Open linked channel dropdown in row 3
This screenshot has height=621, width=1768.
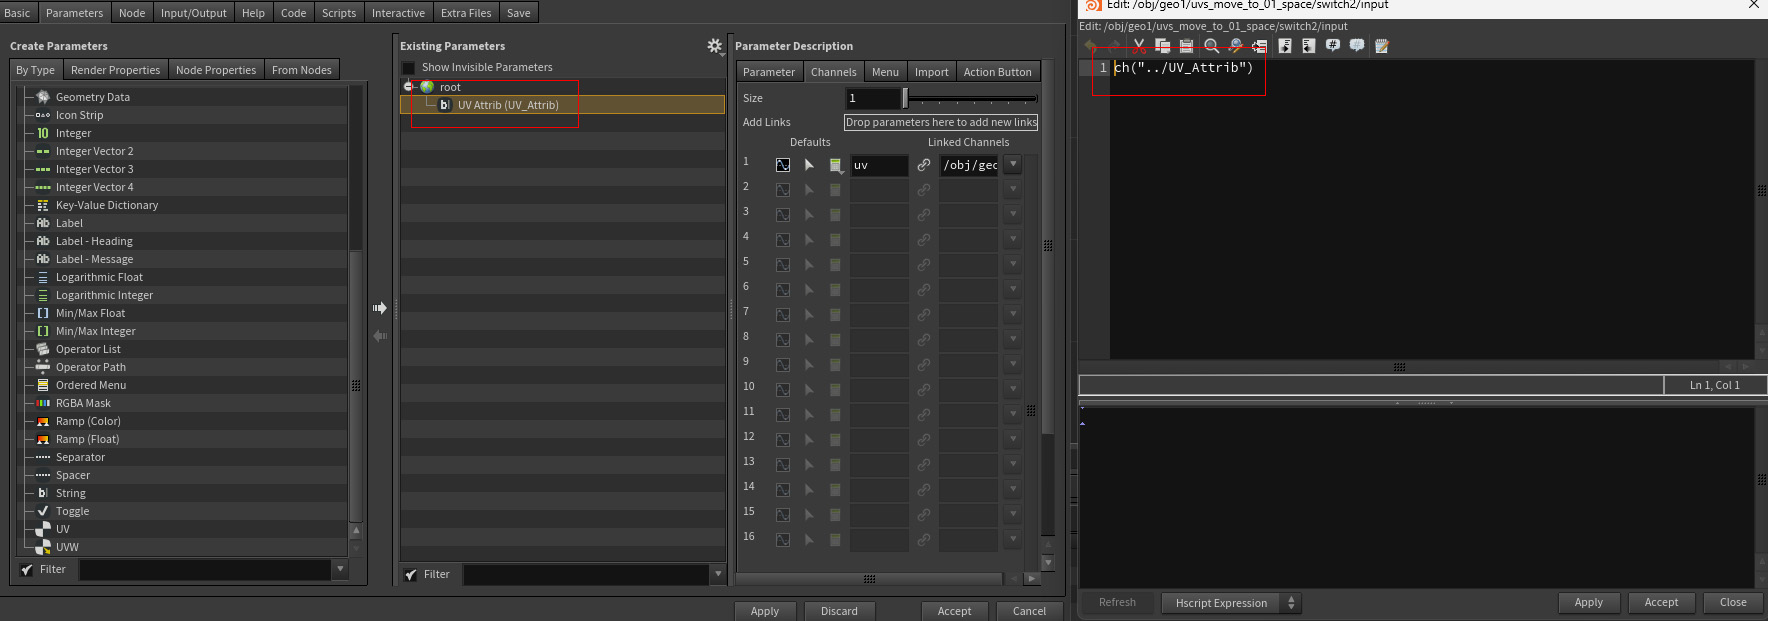[x=1013, y=214]
